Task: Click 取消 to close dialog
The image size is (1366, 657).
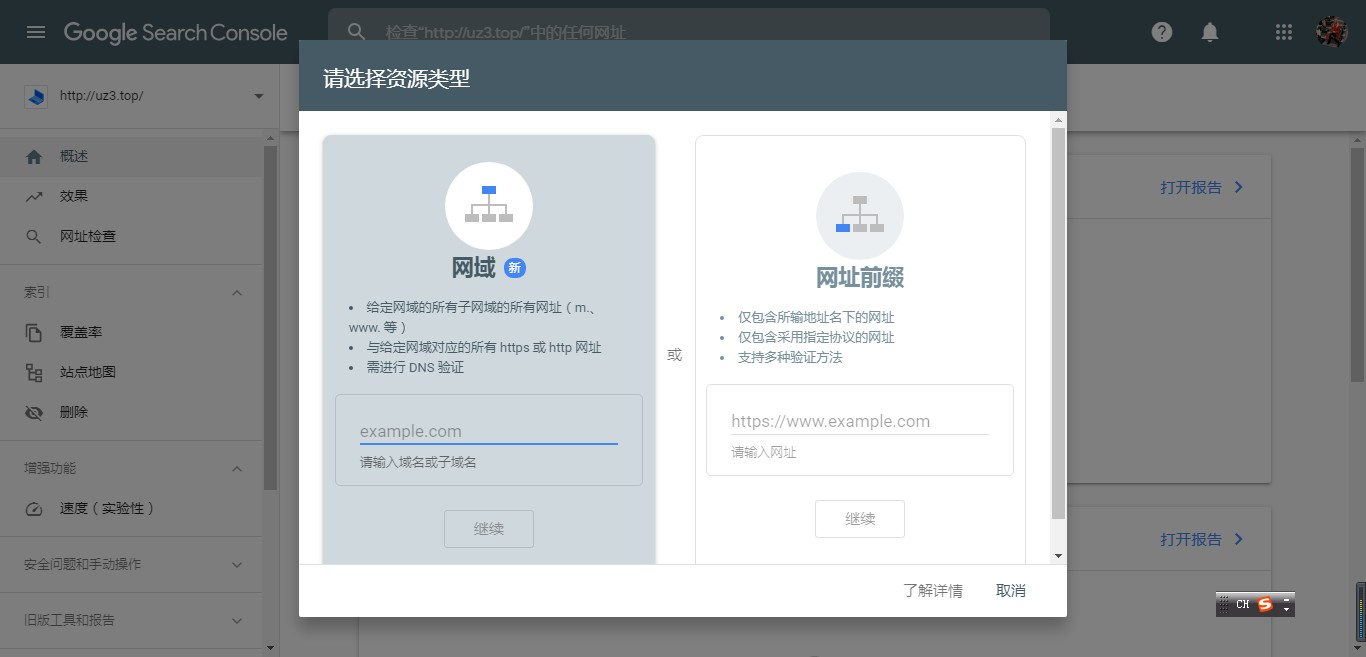Action: [x=1011, y=591]
